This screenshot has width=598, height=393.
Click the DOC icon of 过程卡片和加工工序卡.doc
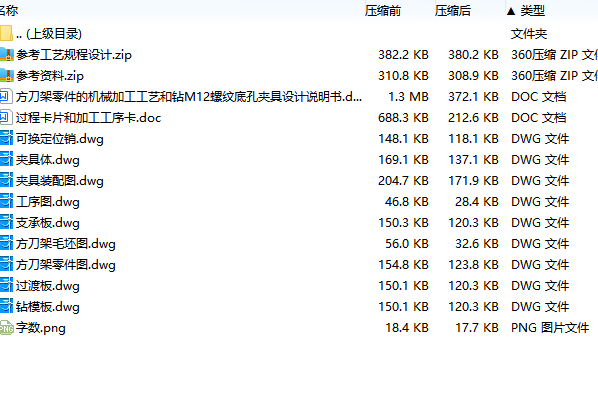(x=6, y=118)
